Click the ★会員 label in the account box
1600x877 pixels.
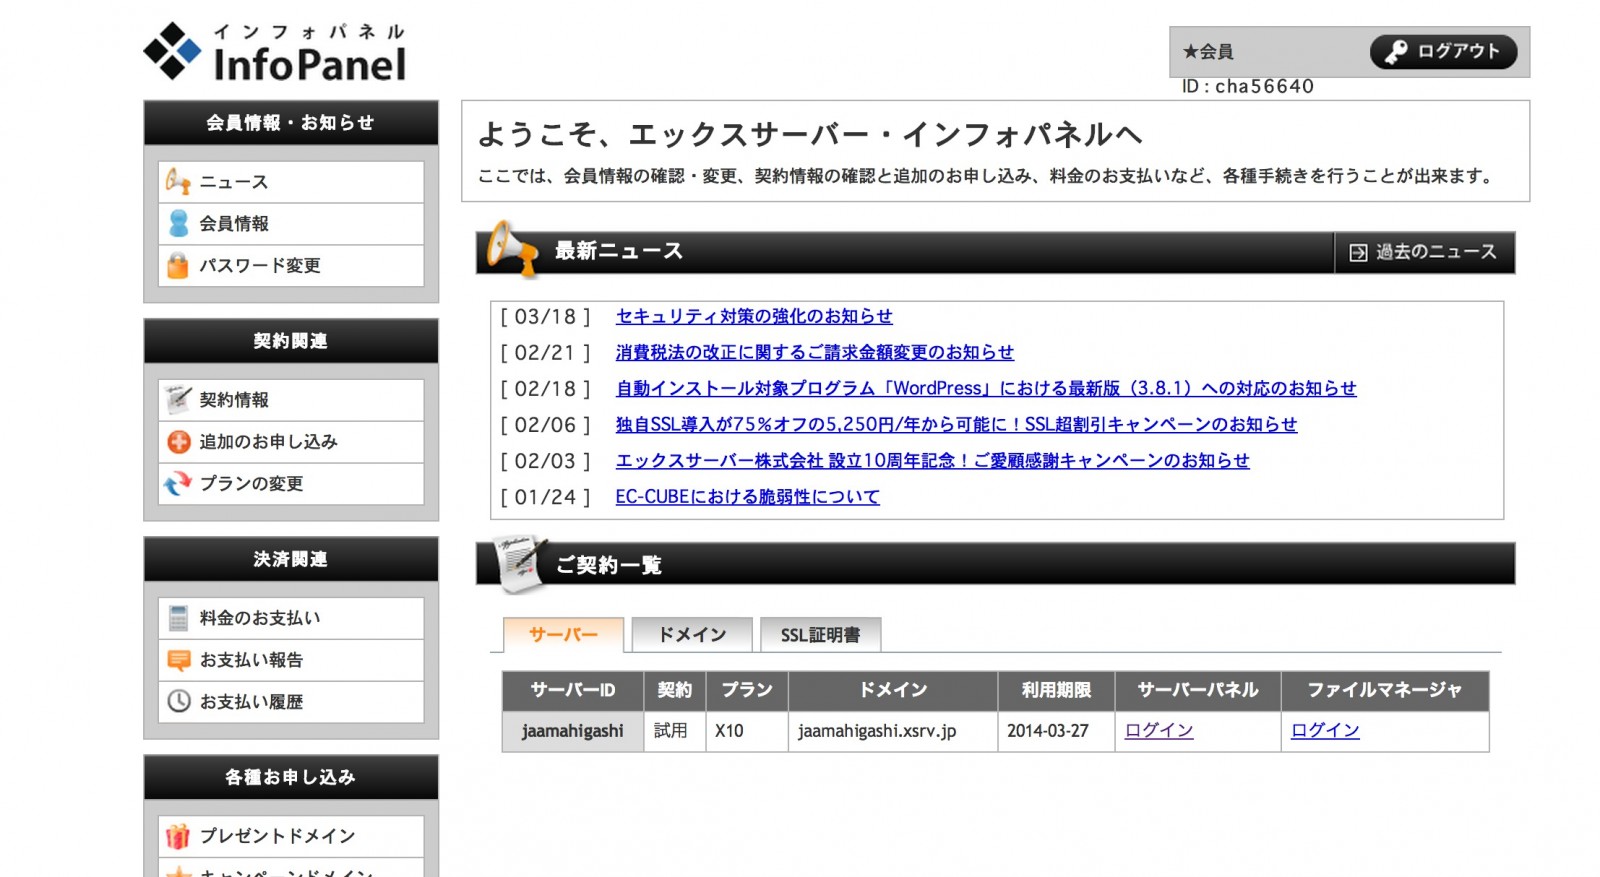[x=1208, y=52]
